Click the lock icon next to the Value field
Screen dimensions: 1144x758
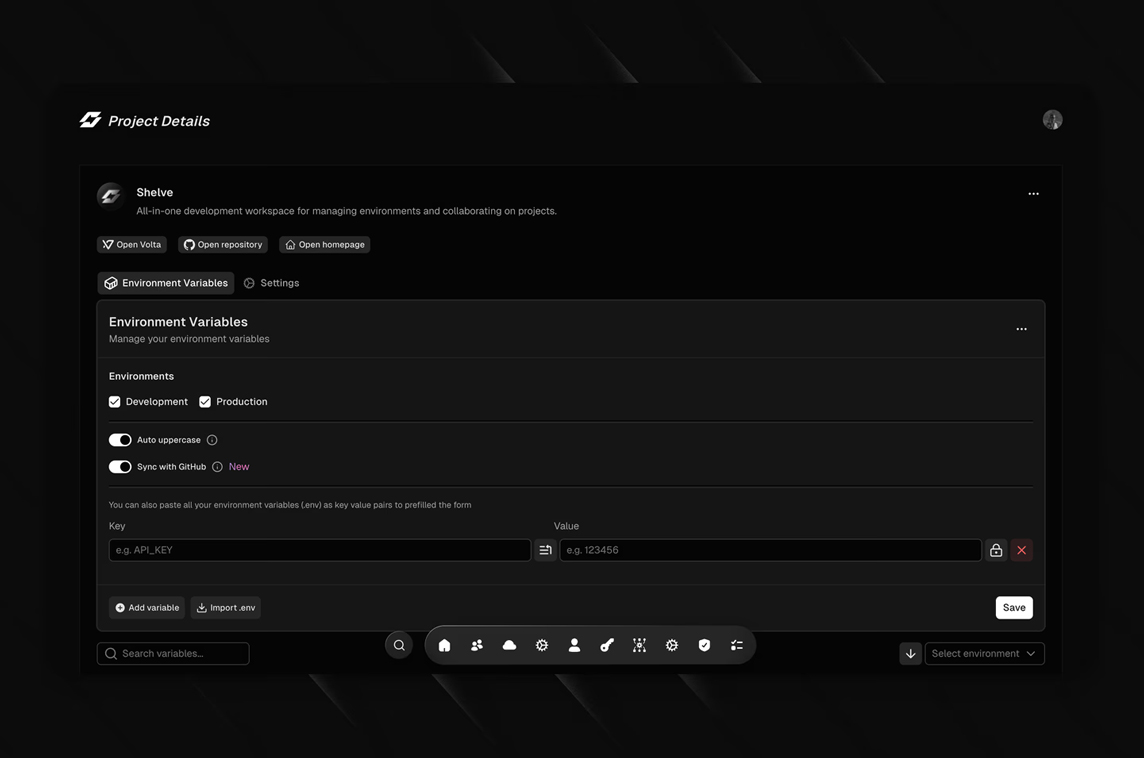point(996,550)
